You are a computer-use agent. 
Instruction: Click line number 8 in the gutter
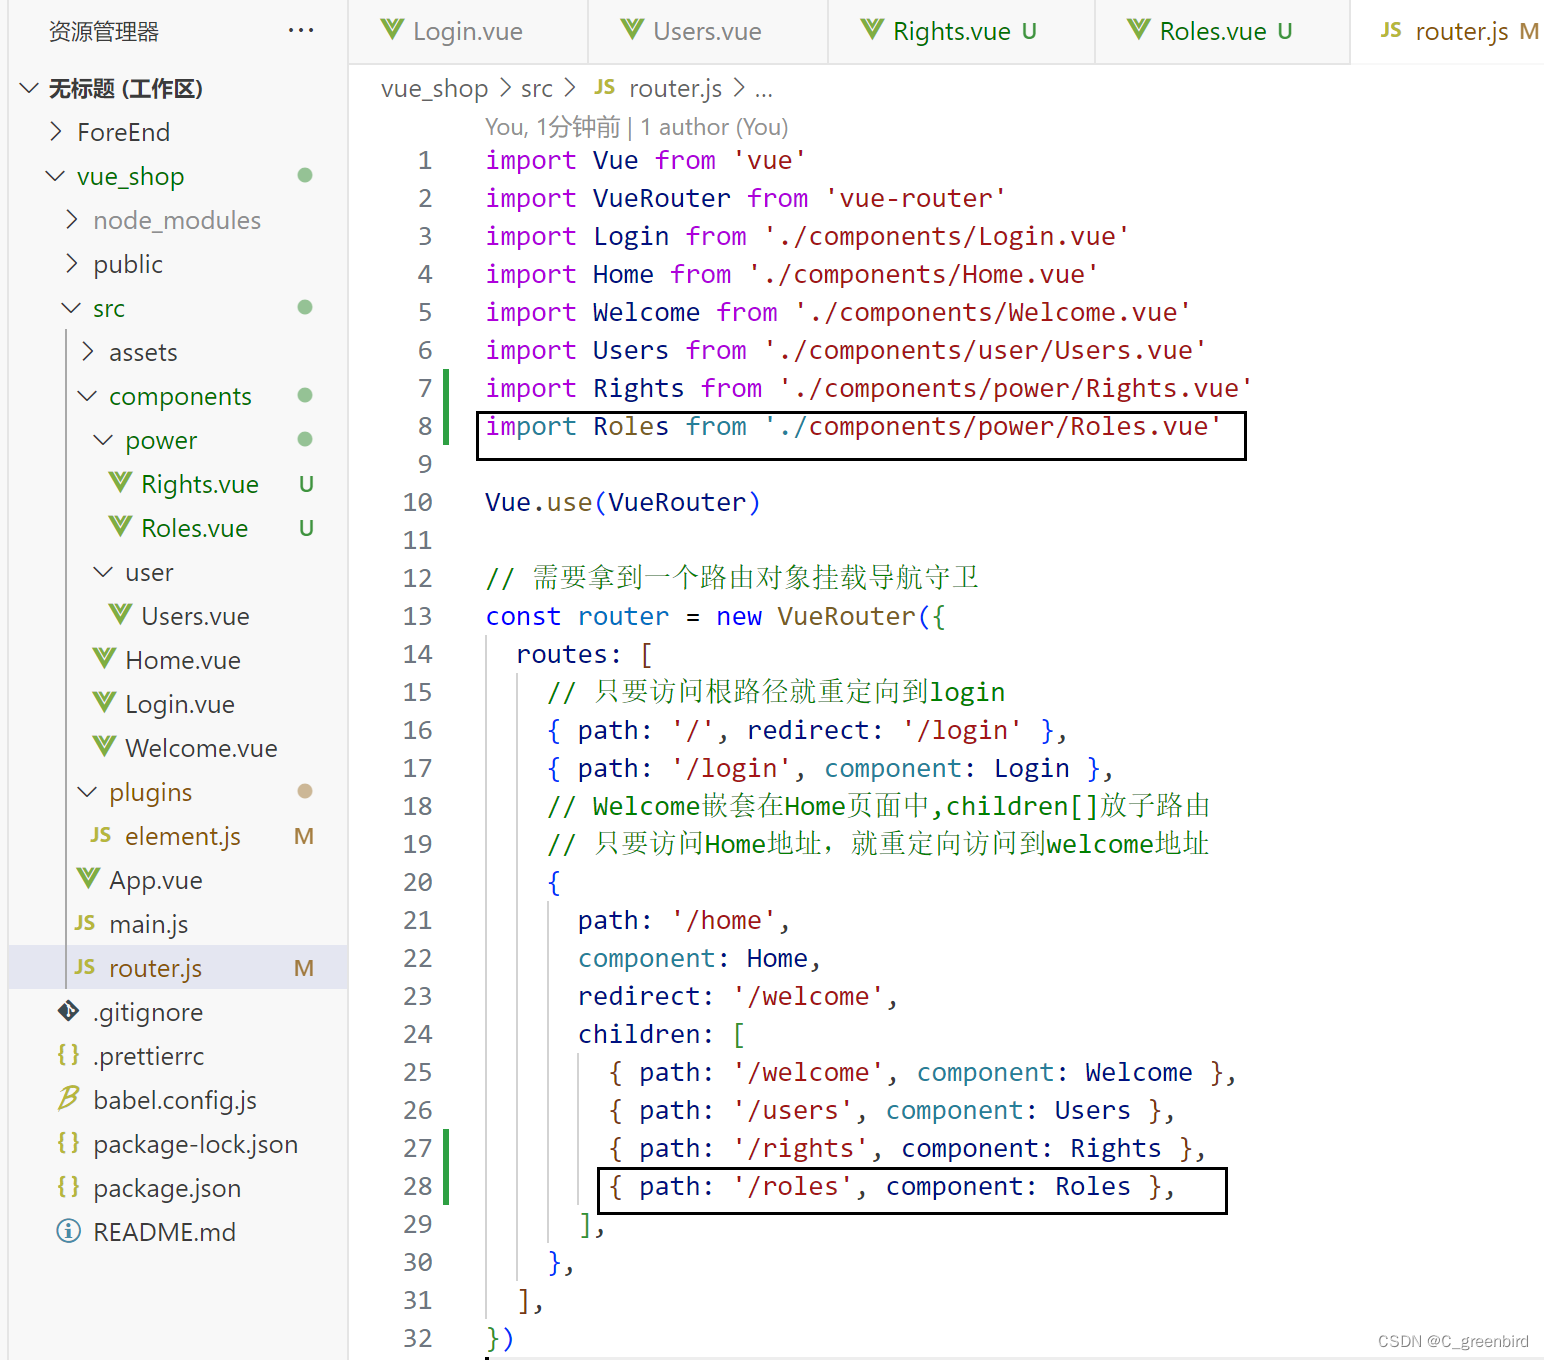pyautogui.click(x=425, y=426)
